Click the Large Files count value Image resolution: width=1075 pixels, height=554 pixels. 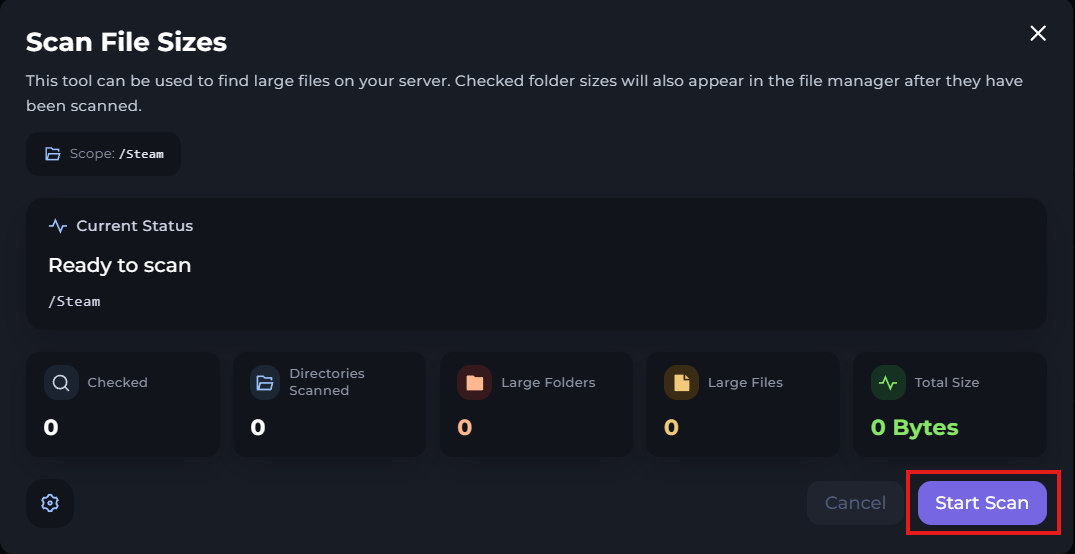tap(671, 428)
